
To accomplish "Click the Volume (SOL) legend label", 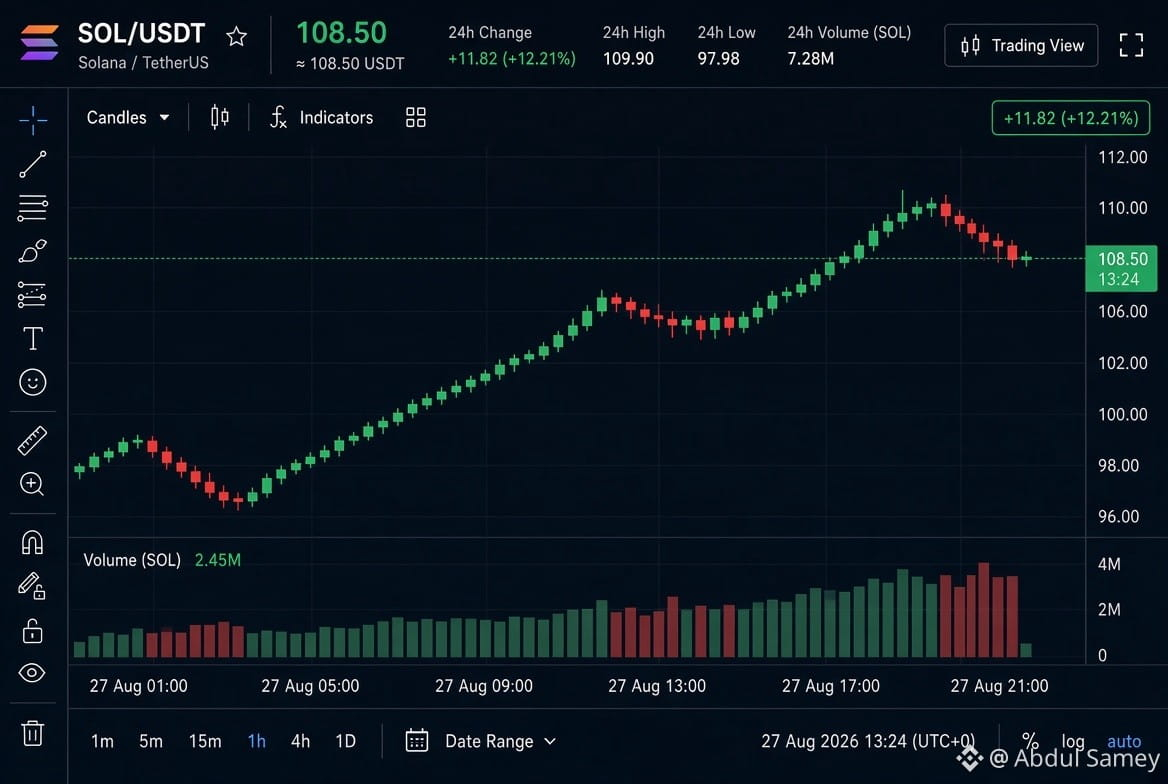I will pos(132,560).
